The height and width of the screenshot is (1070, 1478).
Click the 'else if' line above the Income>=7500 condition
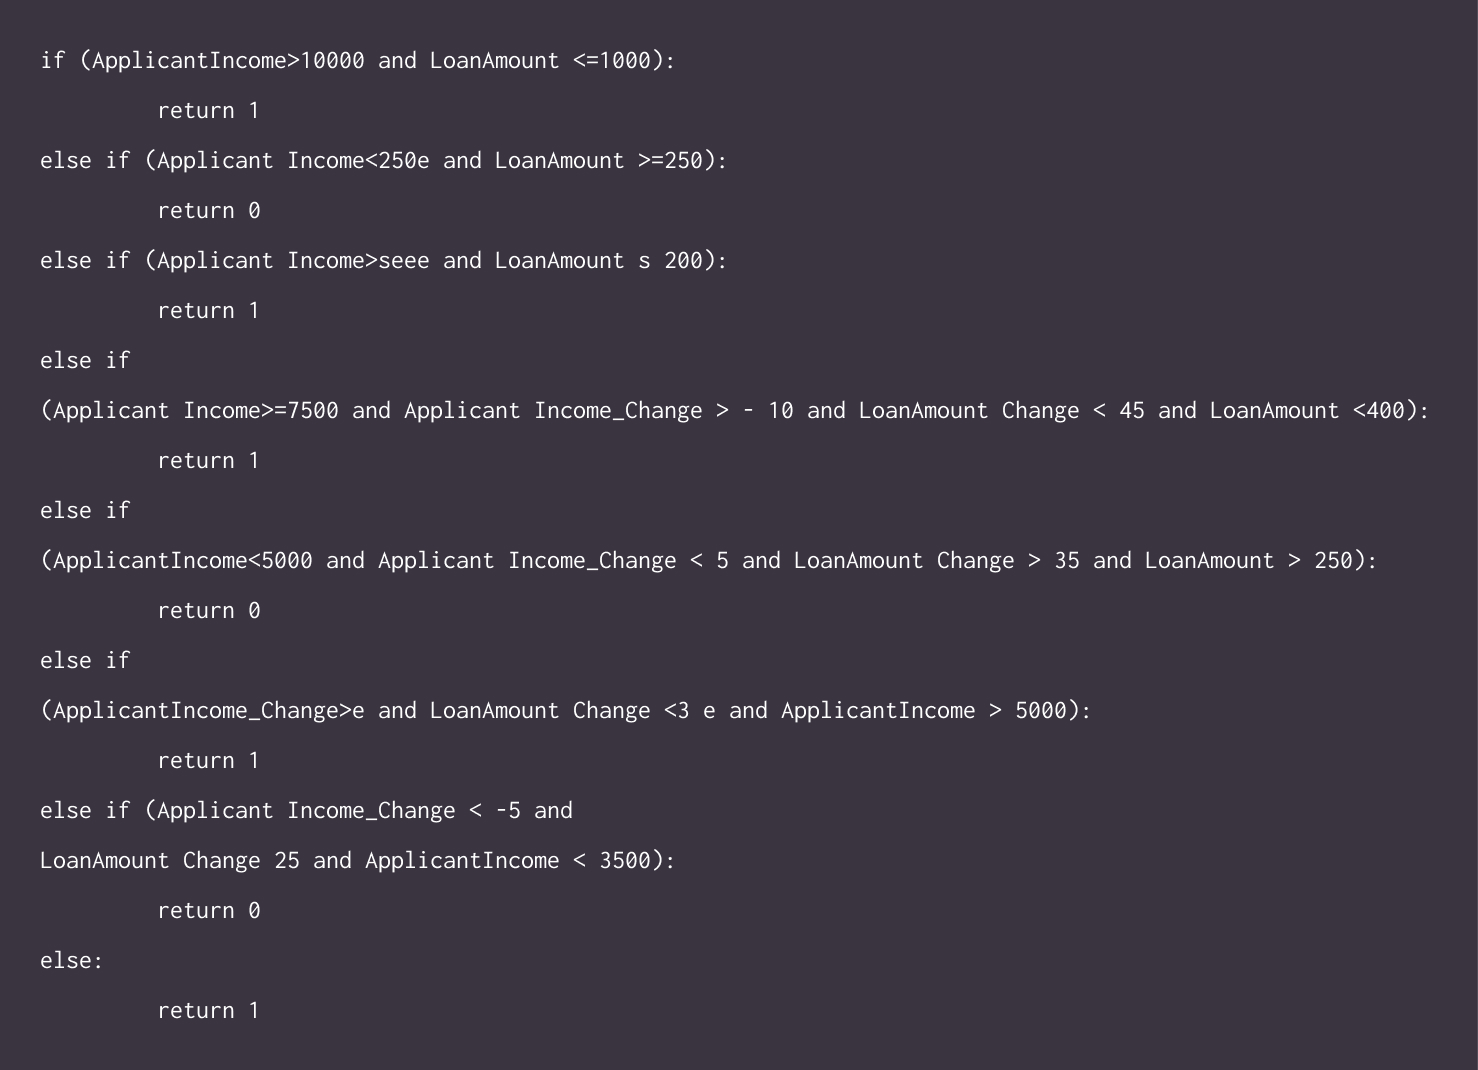pos(85,360)
